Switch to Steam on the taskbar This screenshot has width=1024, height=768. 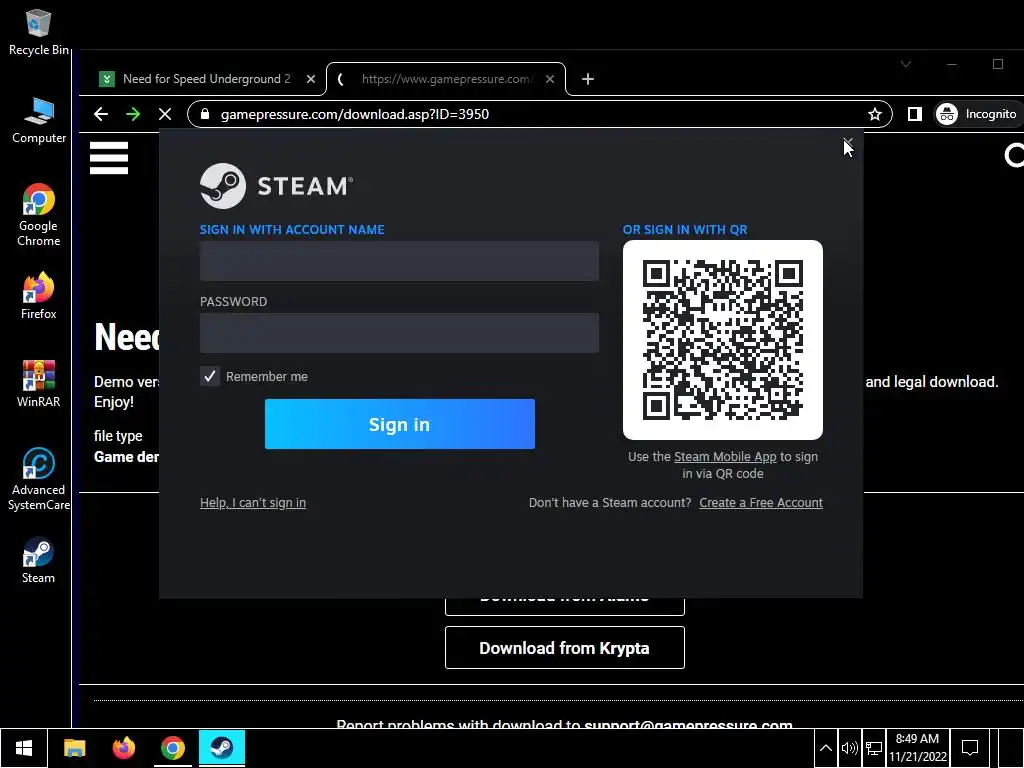(x=221, y=748)
